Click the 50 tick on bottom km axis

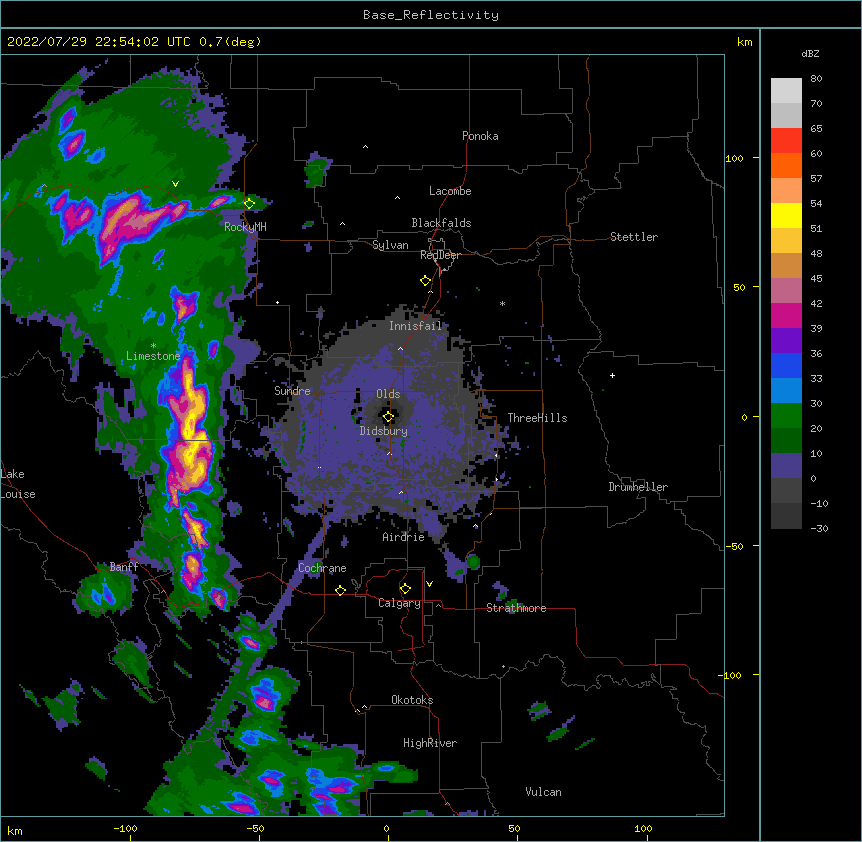(514, 828)
